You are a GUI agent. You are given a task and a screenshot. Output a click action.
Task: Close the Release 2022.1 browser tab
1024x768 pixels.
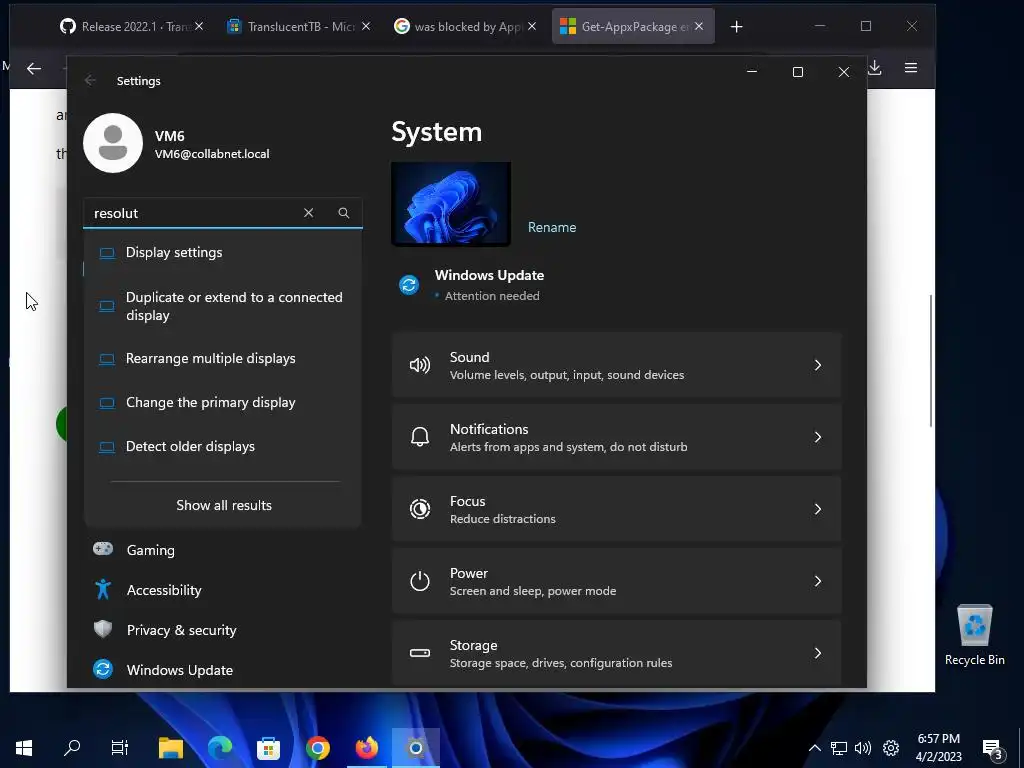tap(199, 26)
